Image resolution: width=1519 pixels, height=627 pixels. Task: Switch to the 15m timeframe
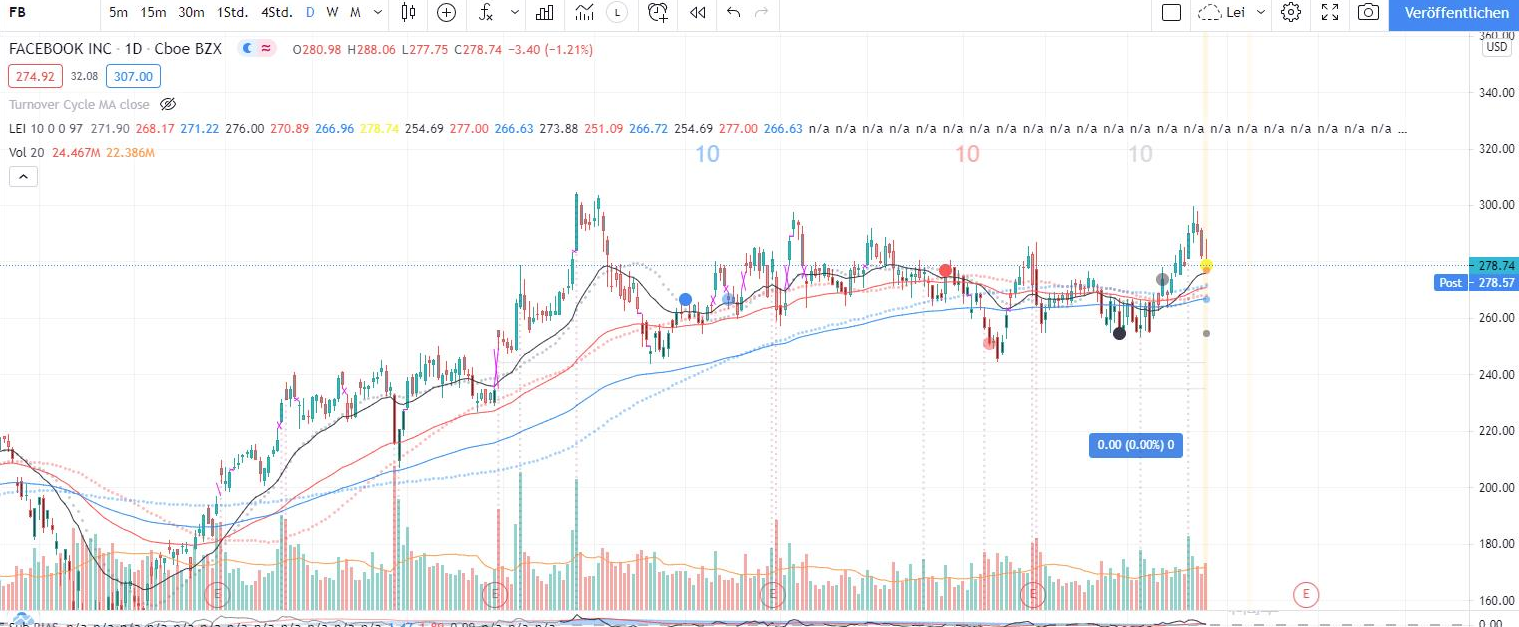coord(153,12)
